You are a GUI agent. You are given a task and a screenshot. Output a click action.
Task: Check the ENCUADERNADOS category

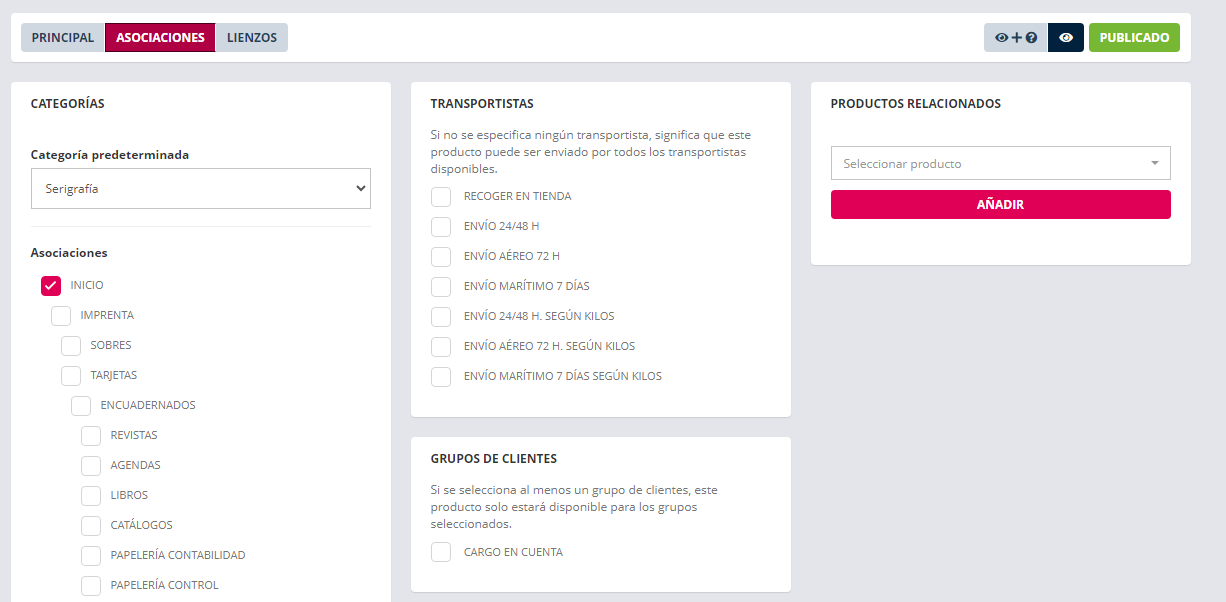point(81,406)
